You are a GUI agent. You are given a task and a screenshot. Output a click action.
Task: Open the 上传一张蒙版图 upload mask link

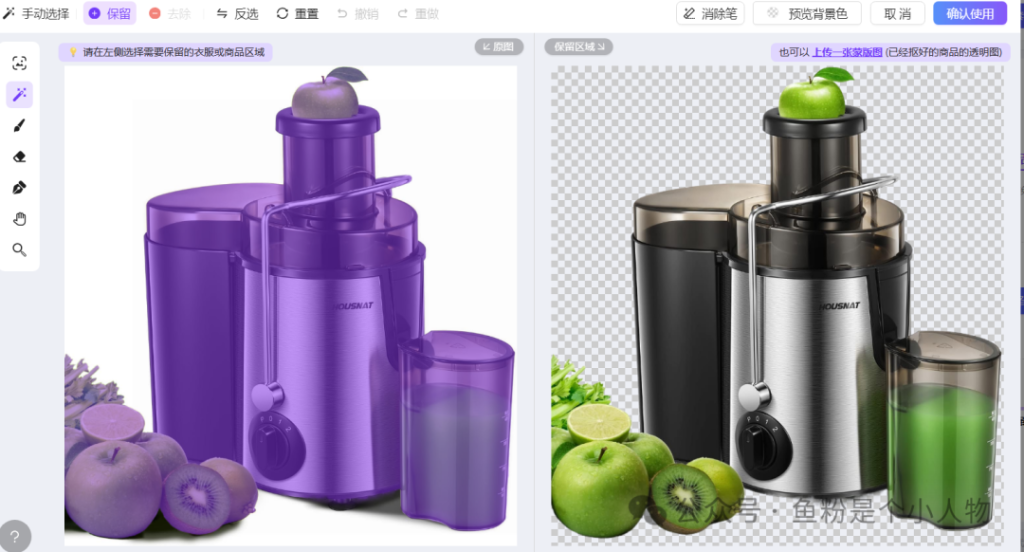847,52
